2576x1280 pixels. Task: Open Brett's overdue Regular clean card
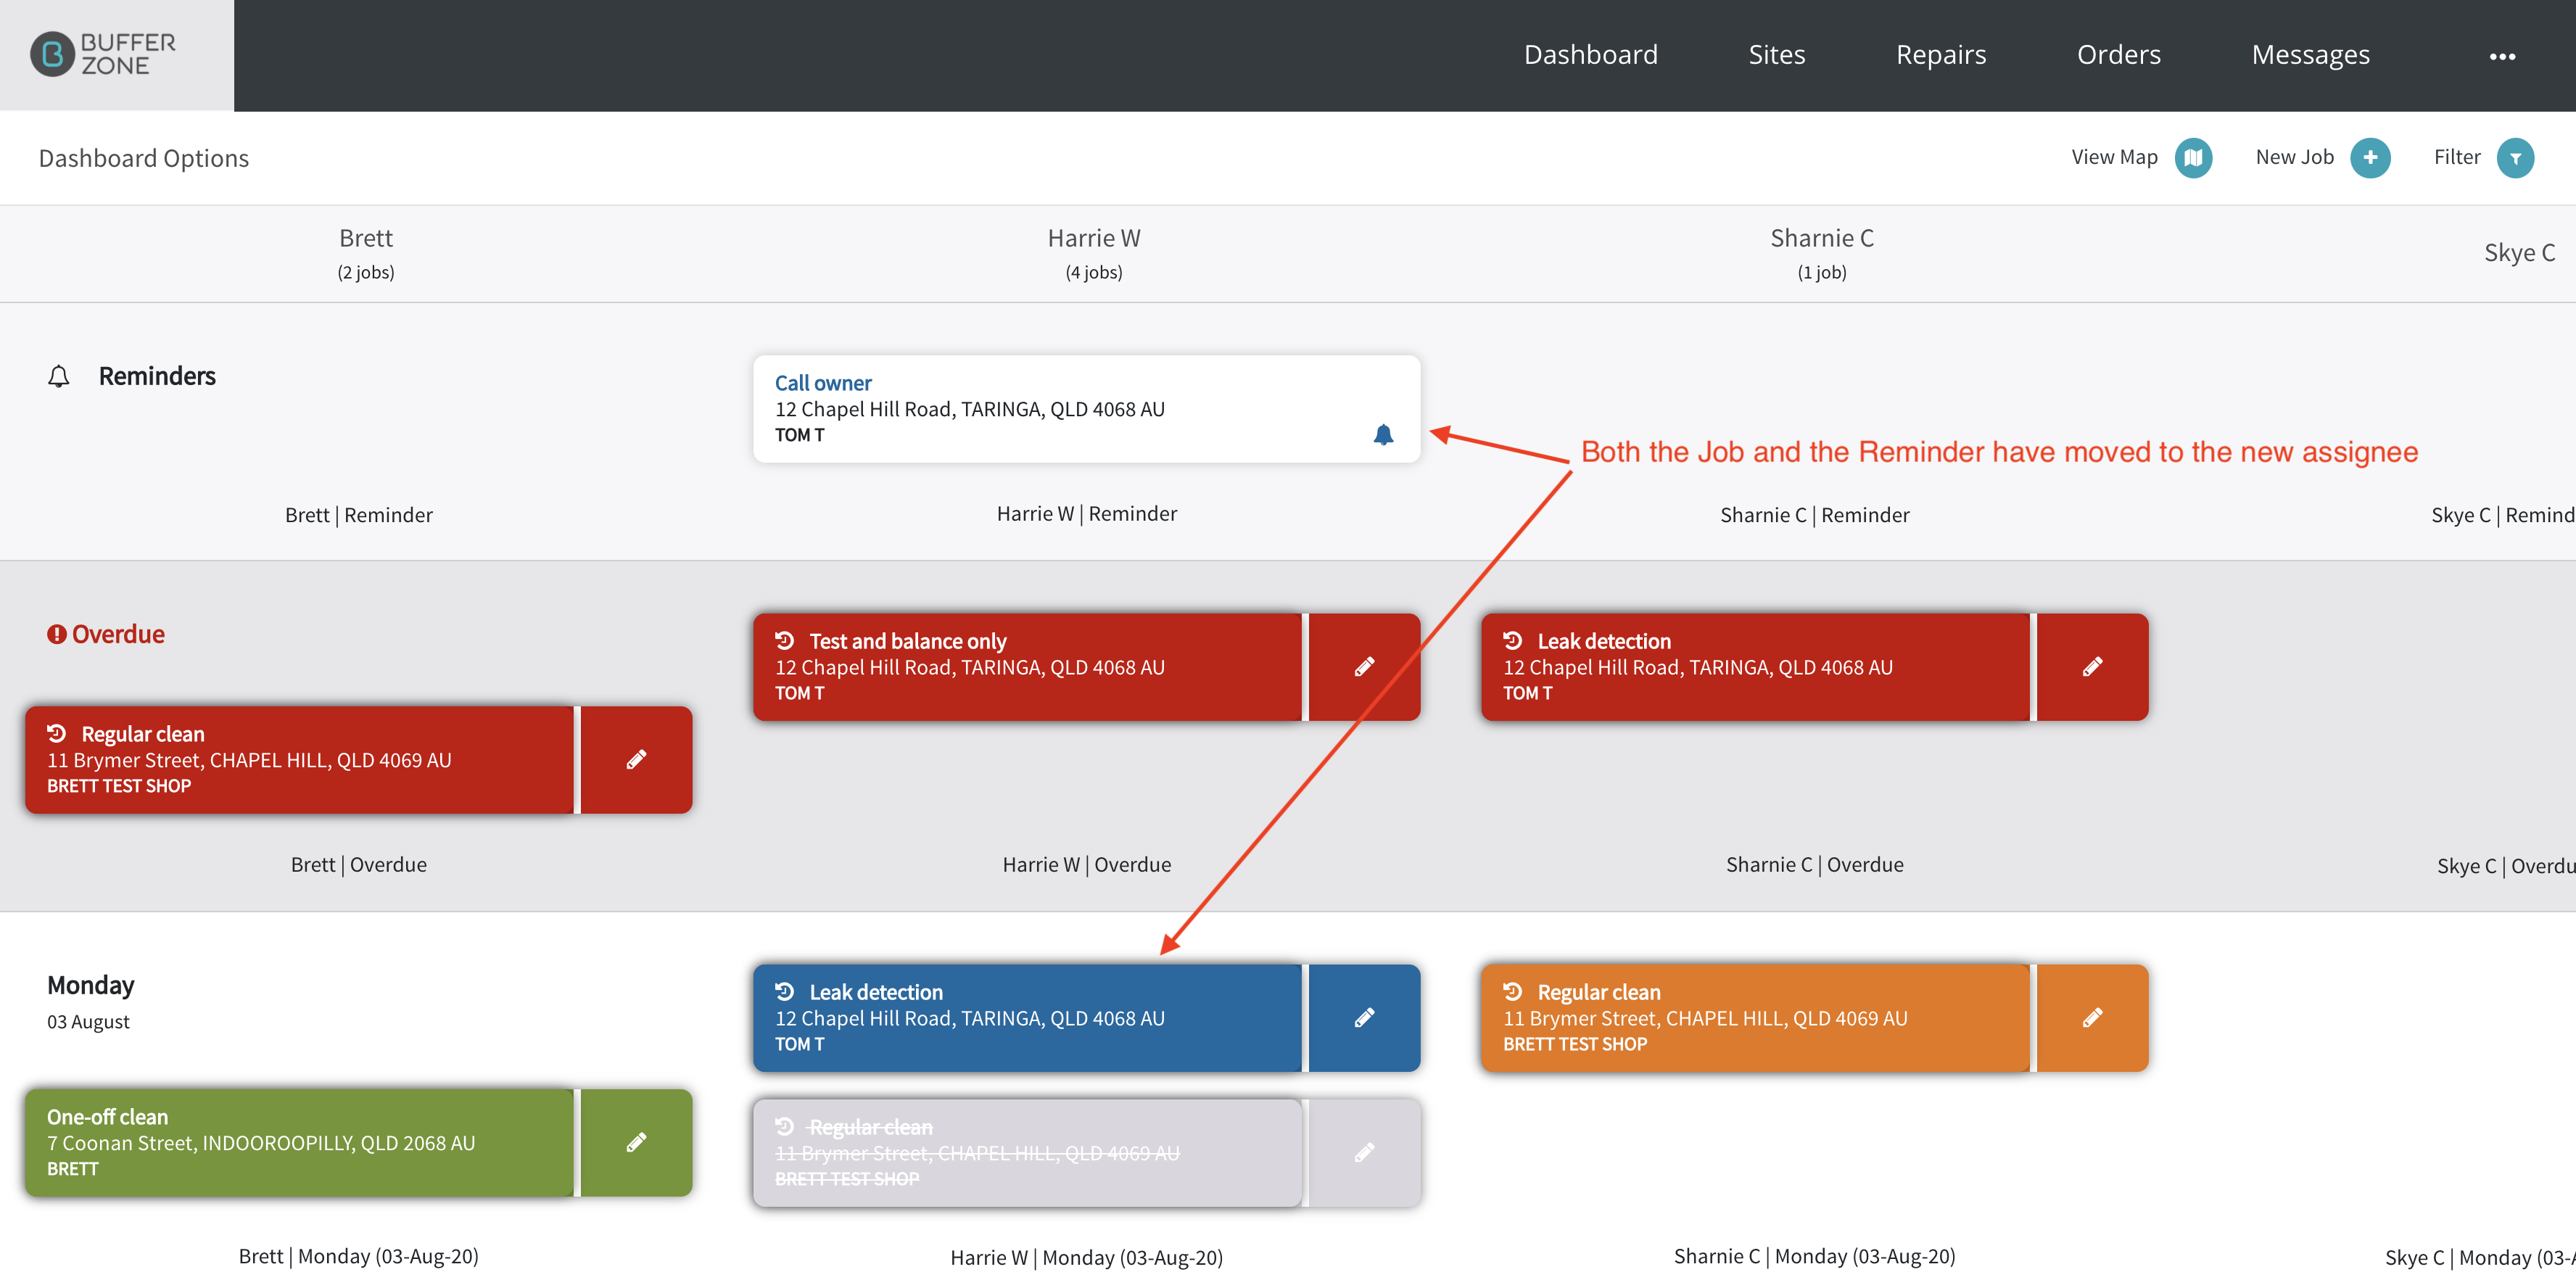[x=299, y=760]
